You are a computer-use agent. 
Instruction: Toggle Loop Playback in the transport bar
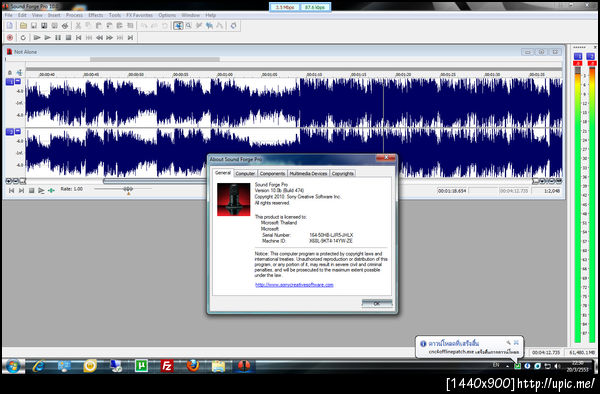tap(23, 37)
